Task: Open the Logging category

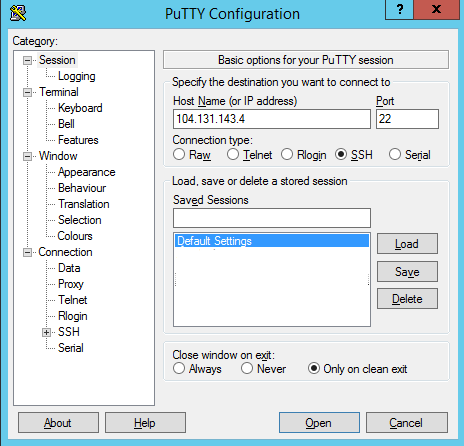Action: point(77,76)
